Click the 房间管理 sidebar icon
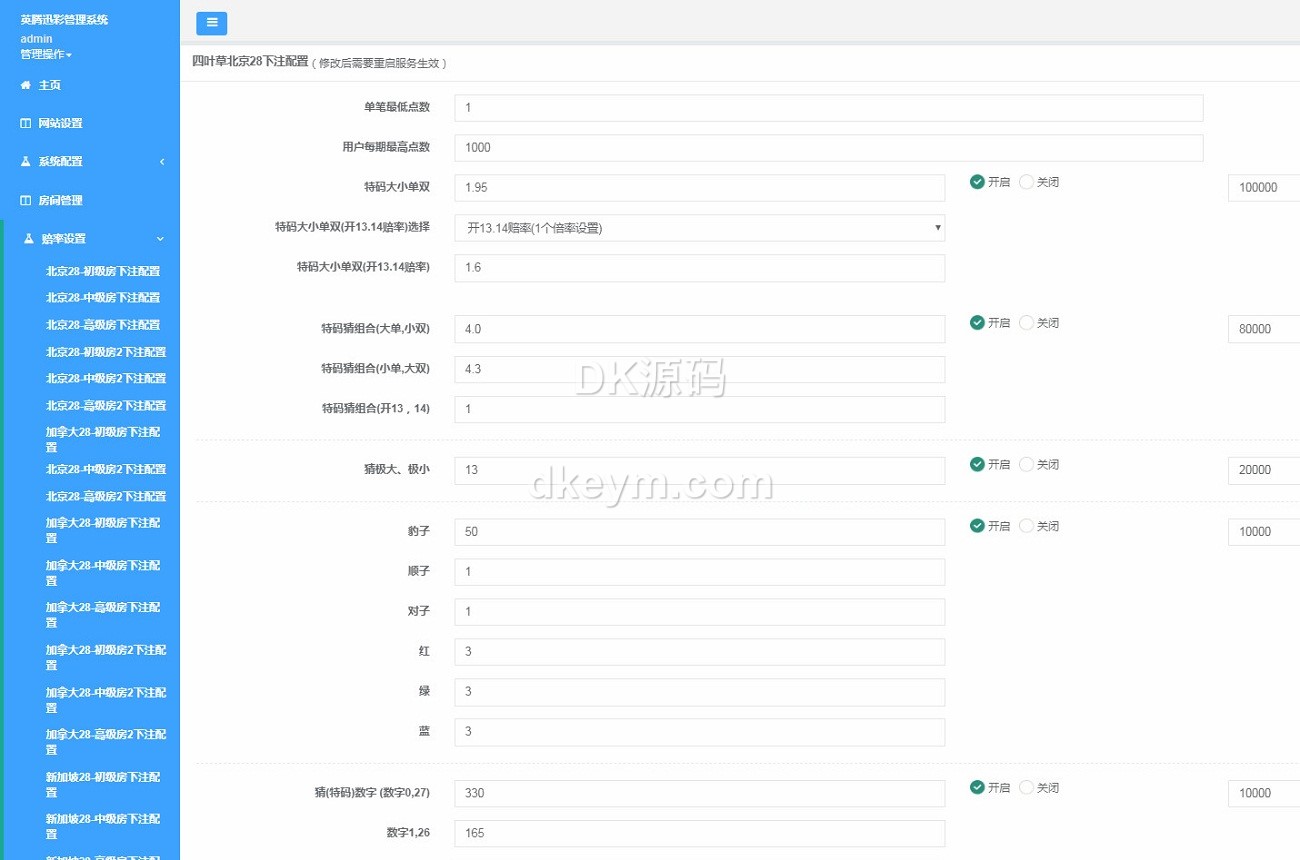Viewport: 1300px width, 860px height. point(26,200)
